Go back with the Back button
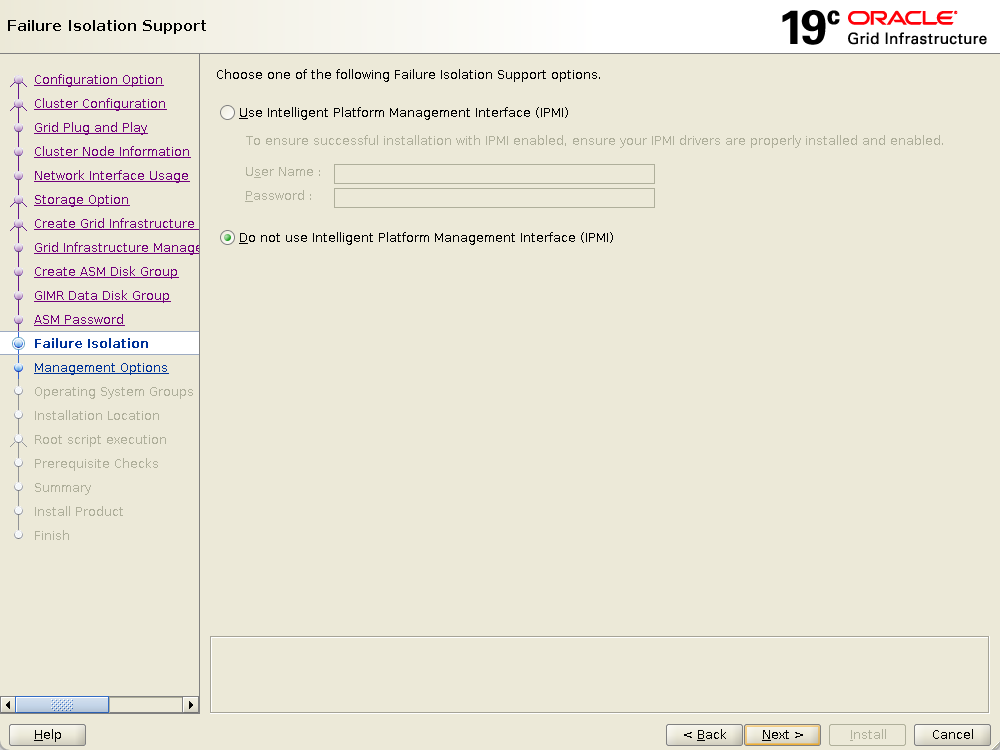The width and height of the screenshot is (1000, 750). tap(704, 735)
